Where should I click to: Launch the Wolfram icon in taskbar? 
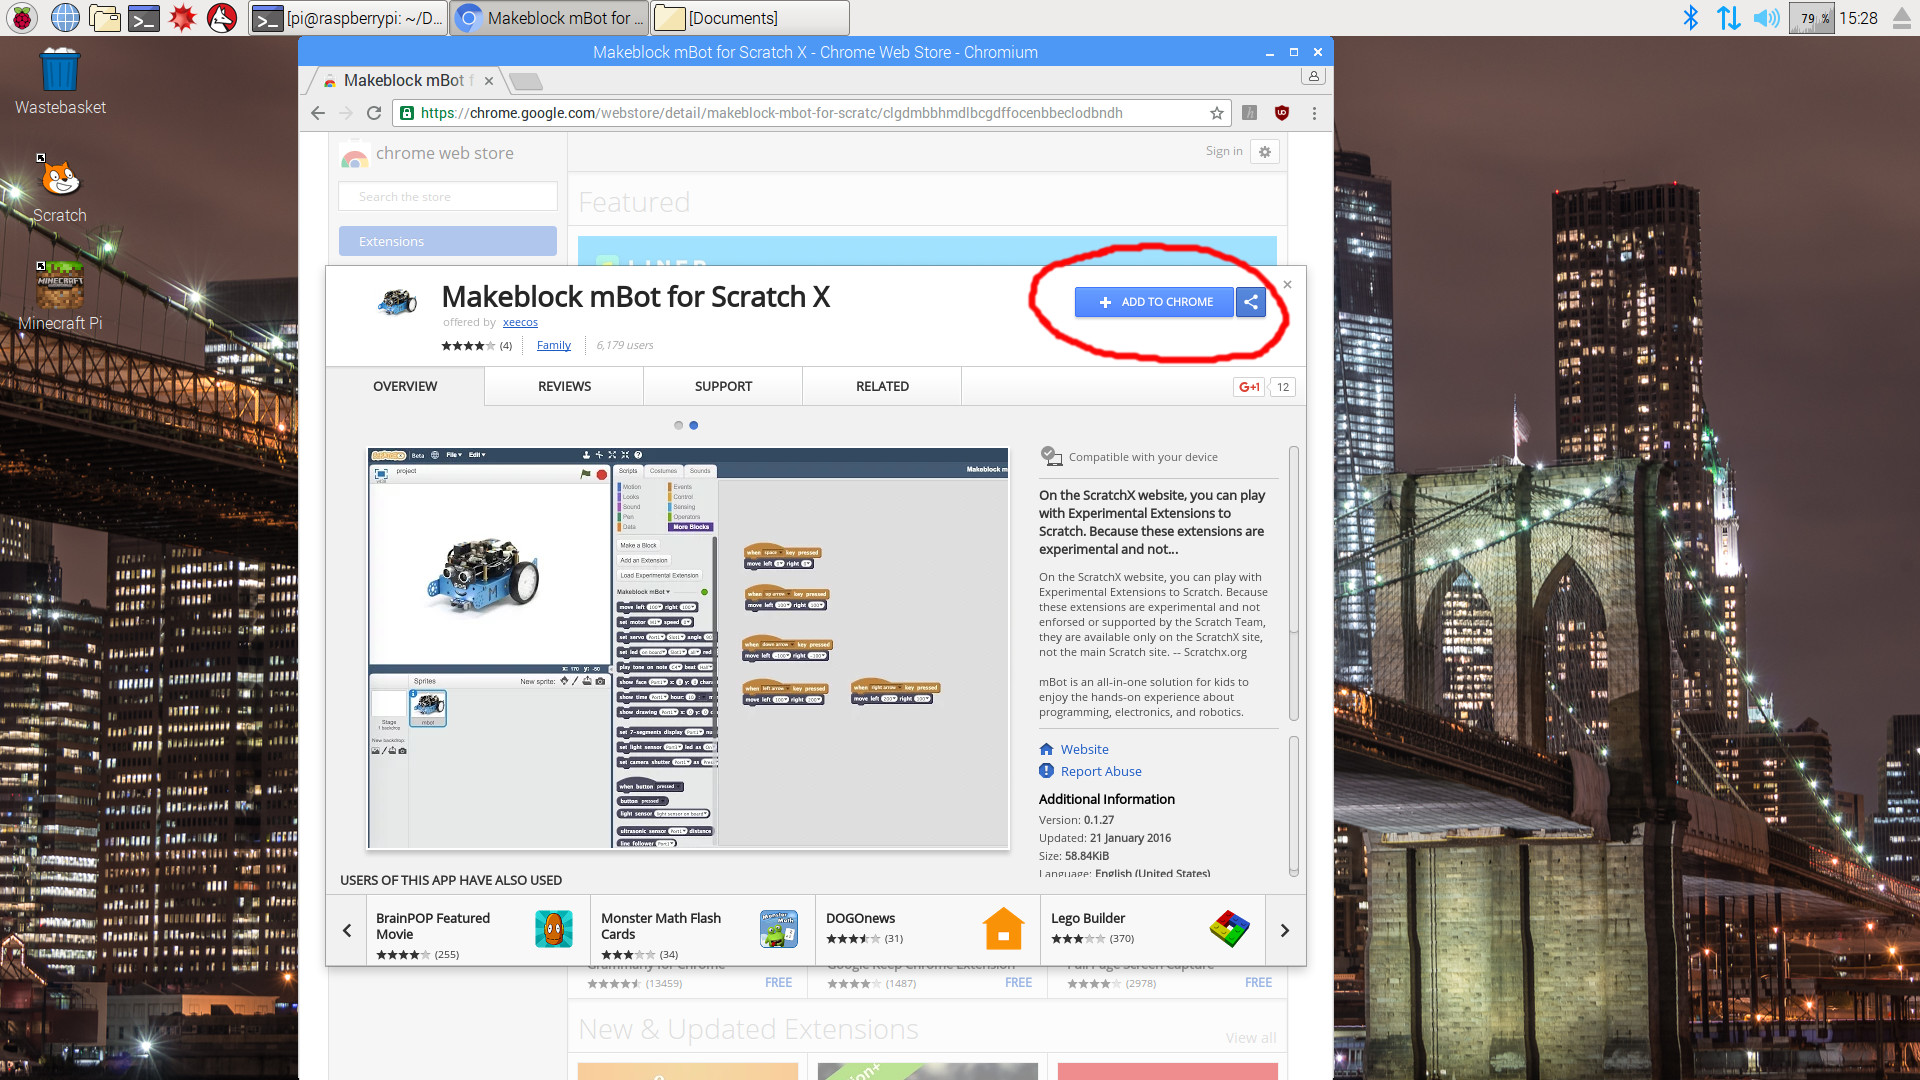click(x=222, y=17)
